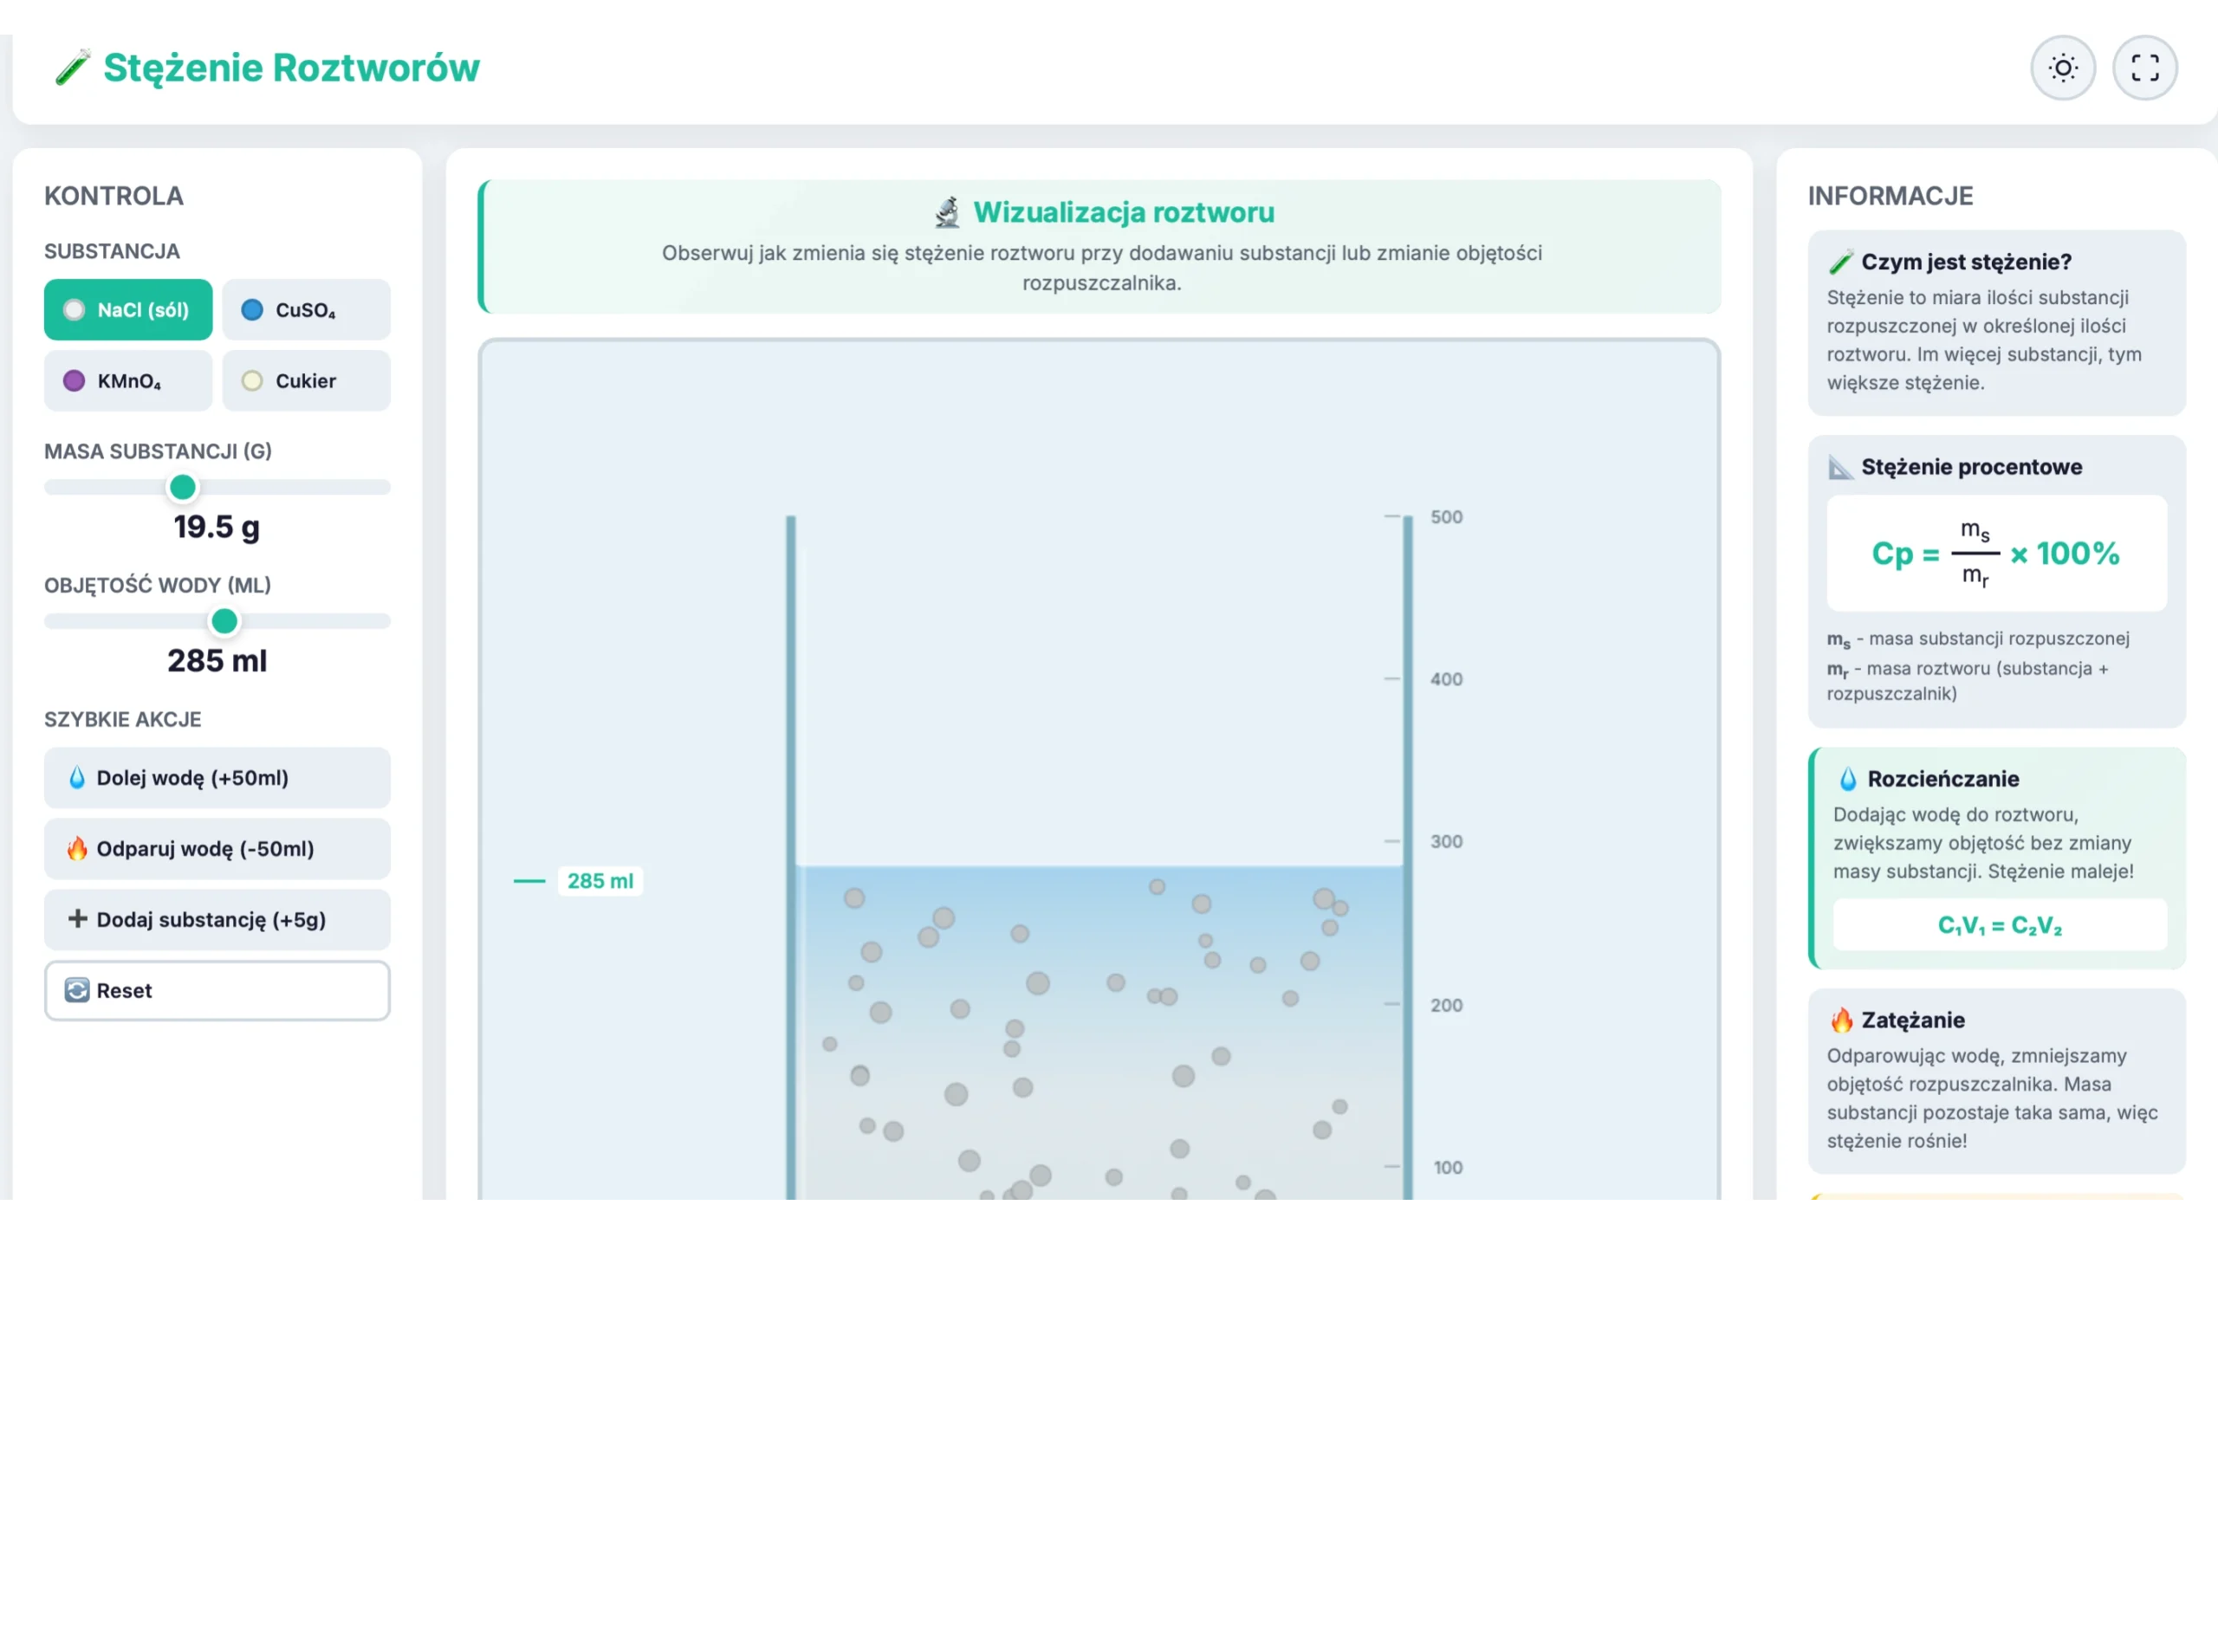The image size is (2218, 1652).
Task: Click the plus icon on Dodaj substancję
Action: point(77,919)
